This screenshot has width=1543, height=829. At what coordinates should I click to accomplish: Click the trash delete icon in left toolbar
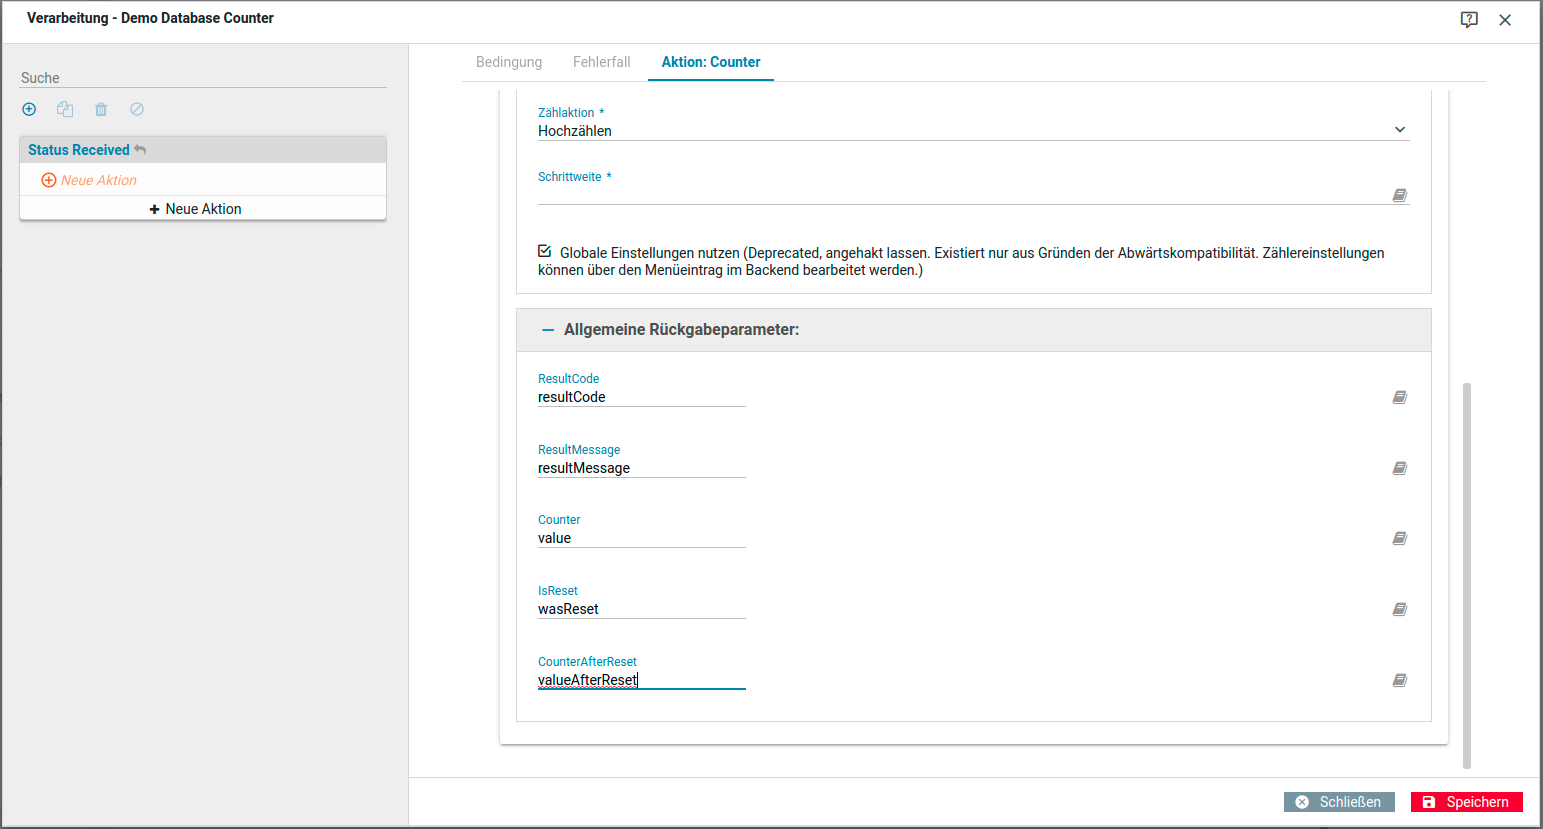coord(101,109)
